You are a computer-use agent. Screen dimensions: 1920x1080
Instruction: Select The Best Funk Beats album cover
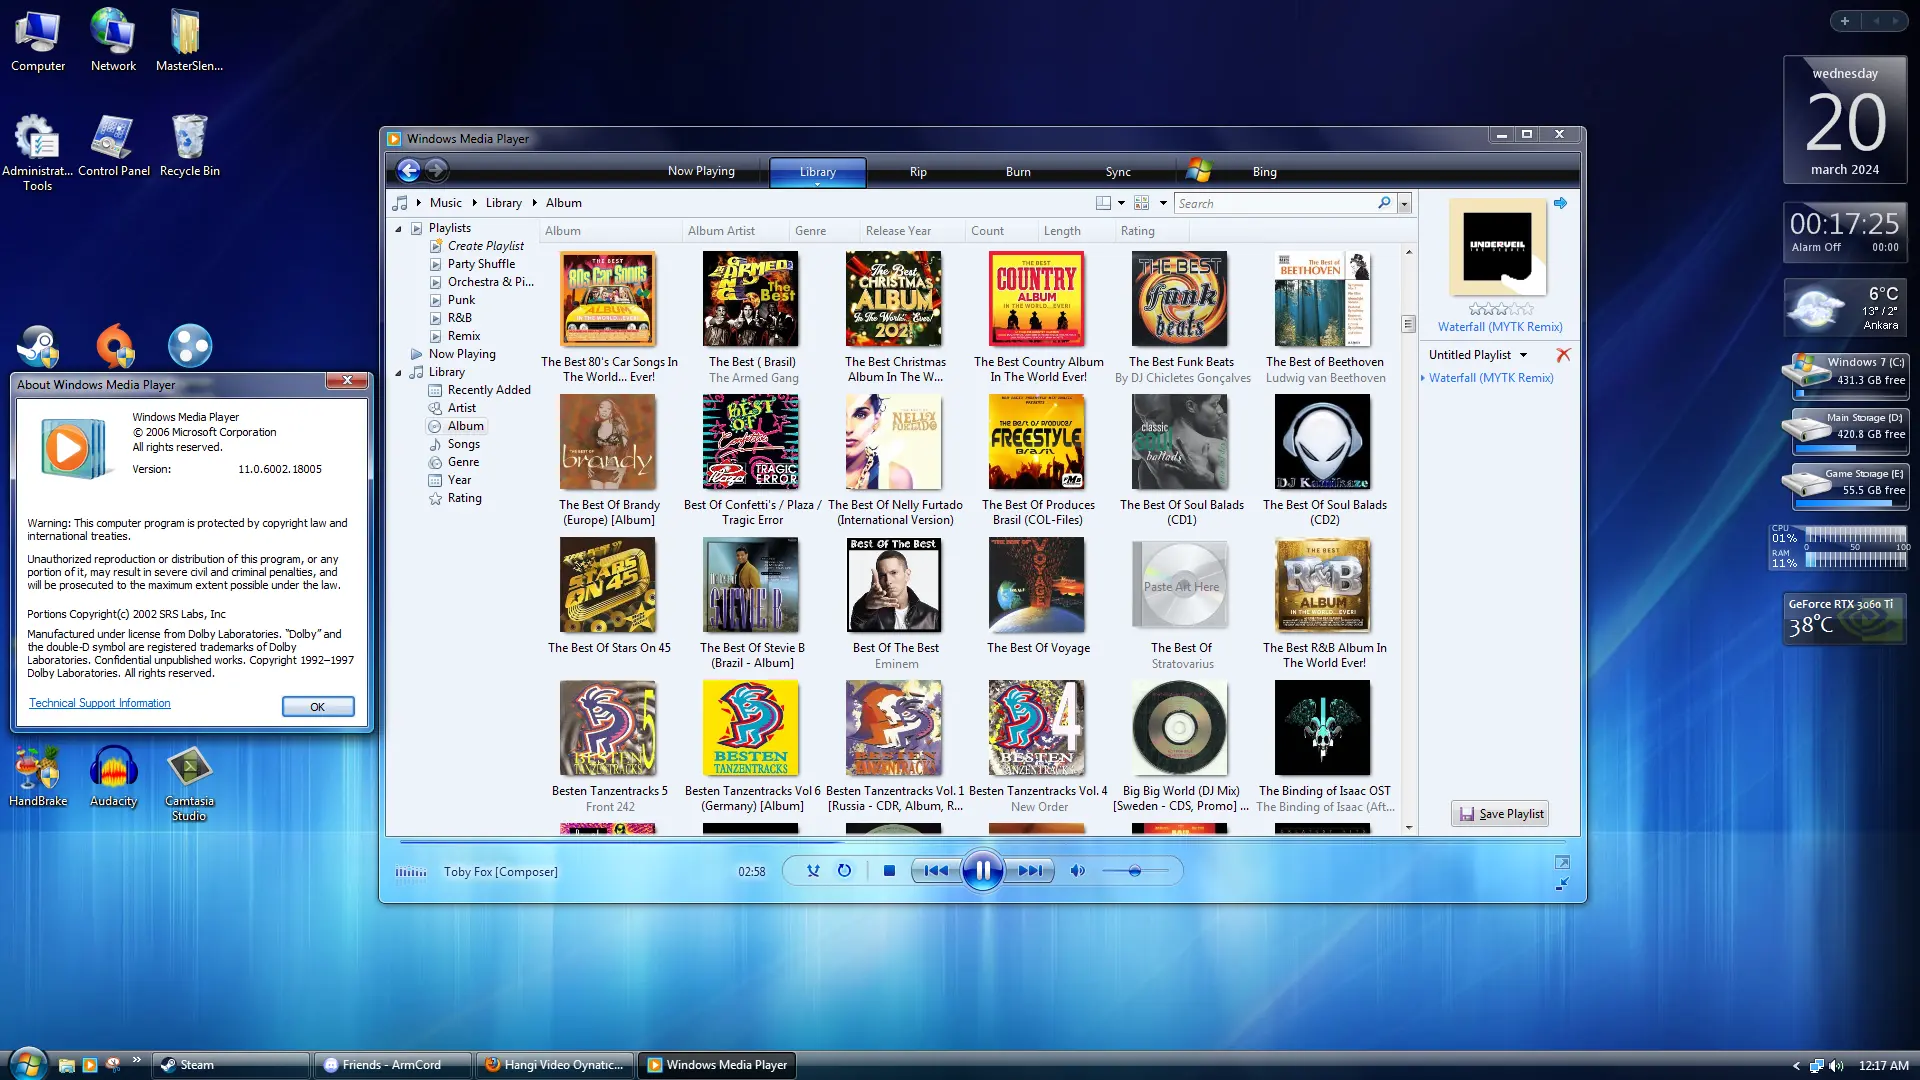(1179, 299)
